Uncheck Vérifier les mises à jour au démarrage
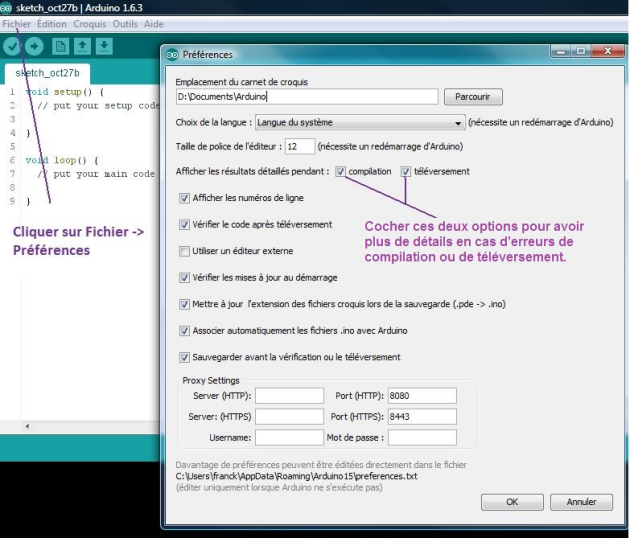Image resolution: width=630 pixels, height=538 pixels. click(x=184, y=278)
